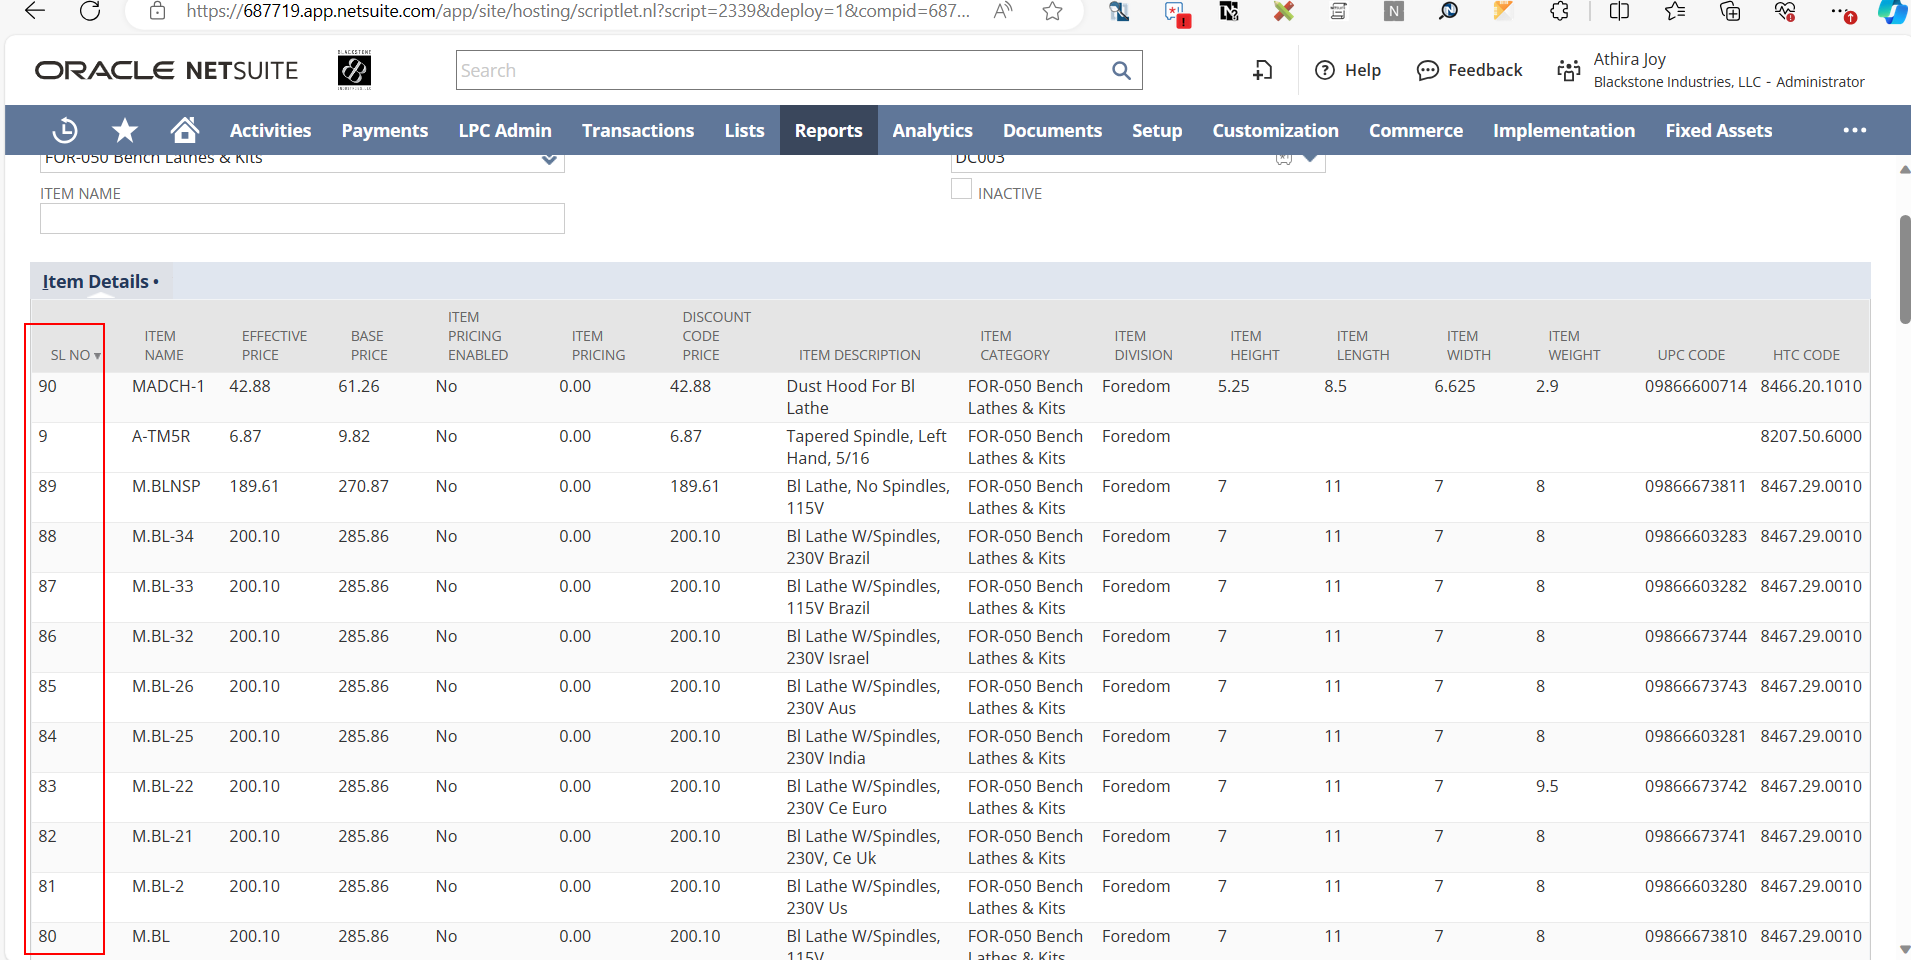1911x960 pixels.
Task: Click the Item Details subtab label
Action: coord(96,282)
